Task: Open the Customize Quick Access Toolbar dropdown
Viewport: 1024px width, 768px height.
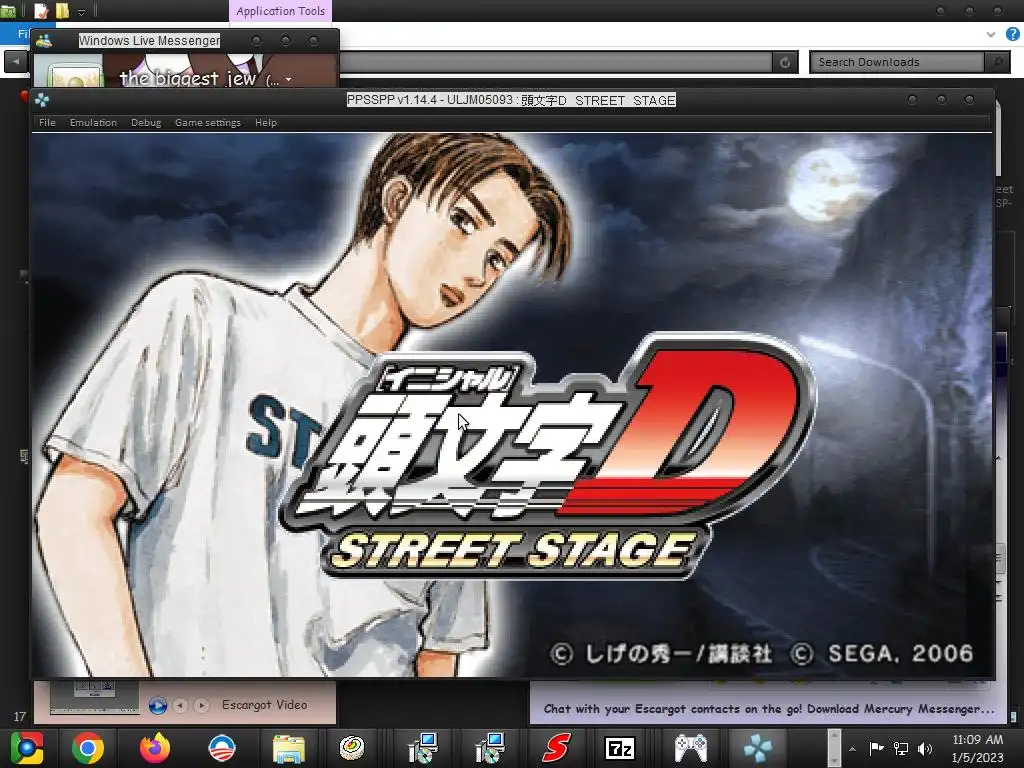Action: click(82, 12)
